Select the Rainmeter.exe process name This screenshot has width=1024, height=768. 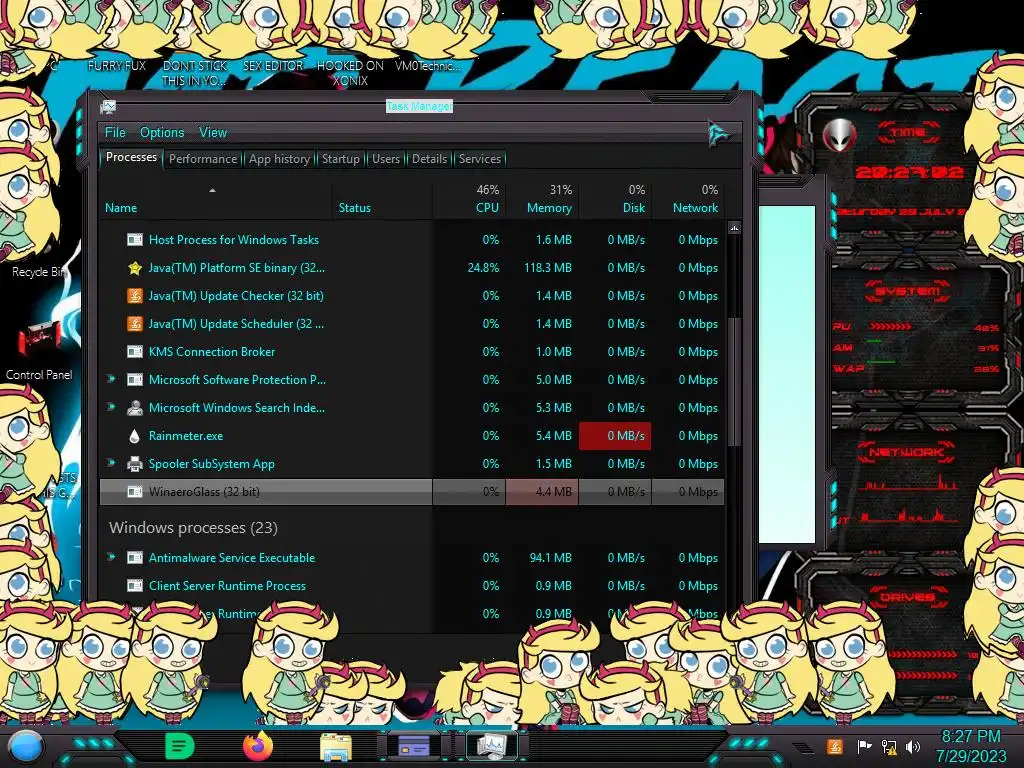pyautogui.click(x=185, y=436)
